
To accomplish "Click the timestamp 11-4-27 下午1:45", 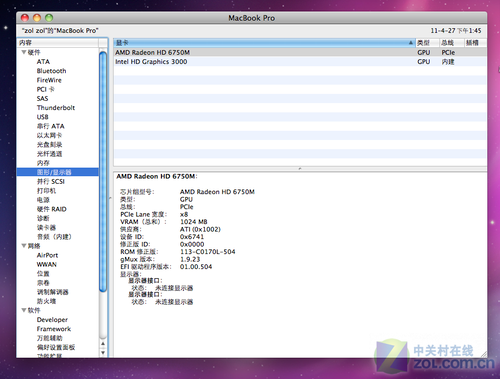I will tap(456, 31).
